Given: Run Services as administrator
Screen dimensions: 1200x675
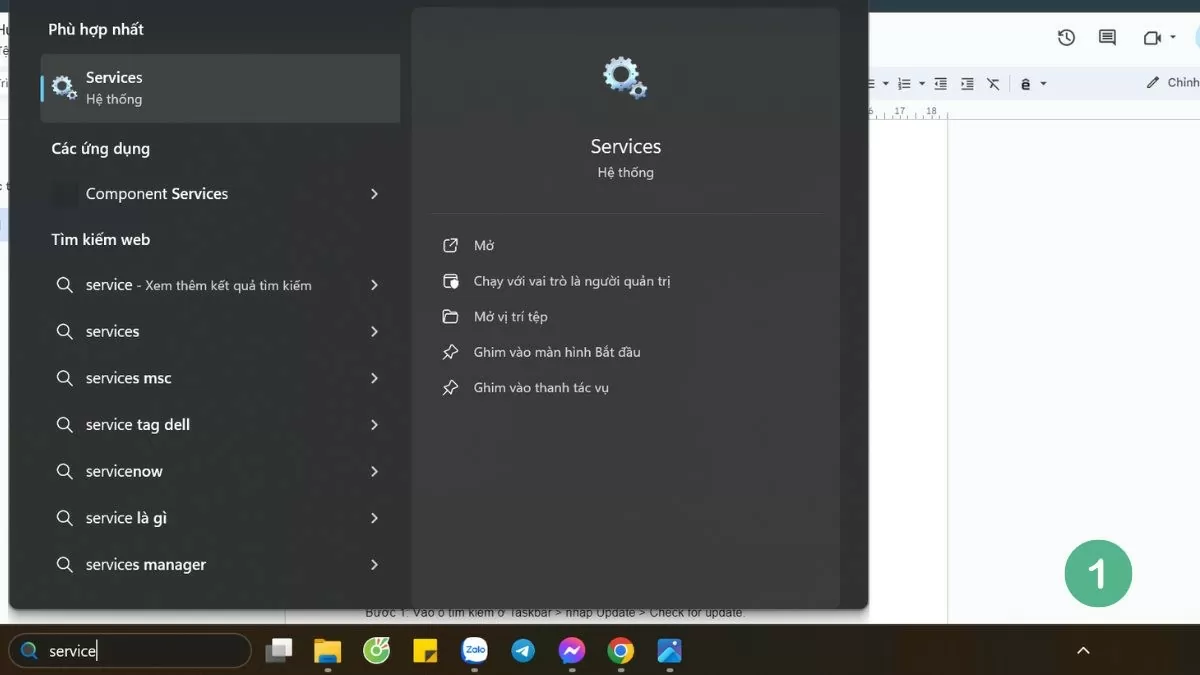Looking at the screenshot, I should (572, 281).
